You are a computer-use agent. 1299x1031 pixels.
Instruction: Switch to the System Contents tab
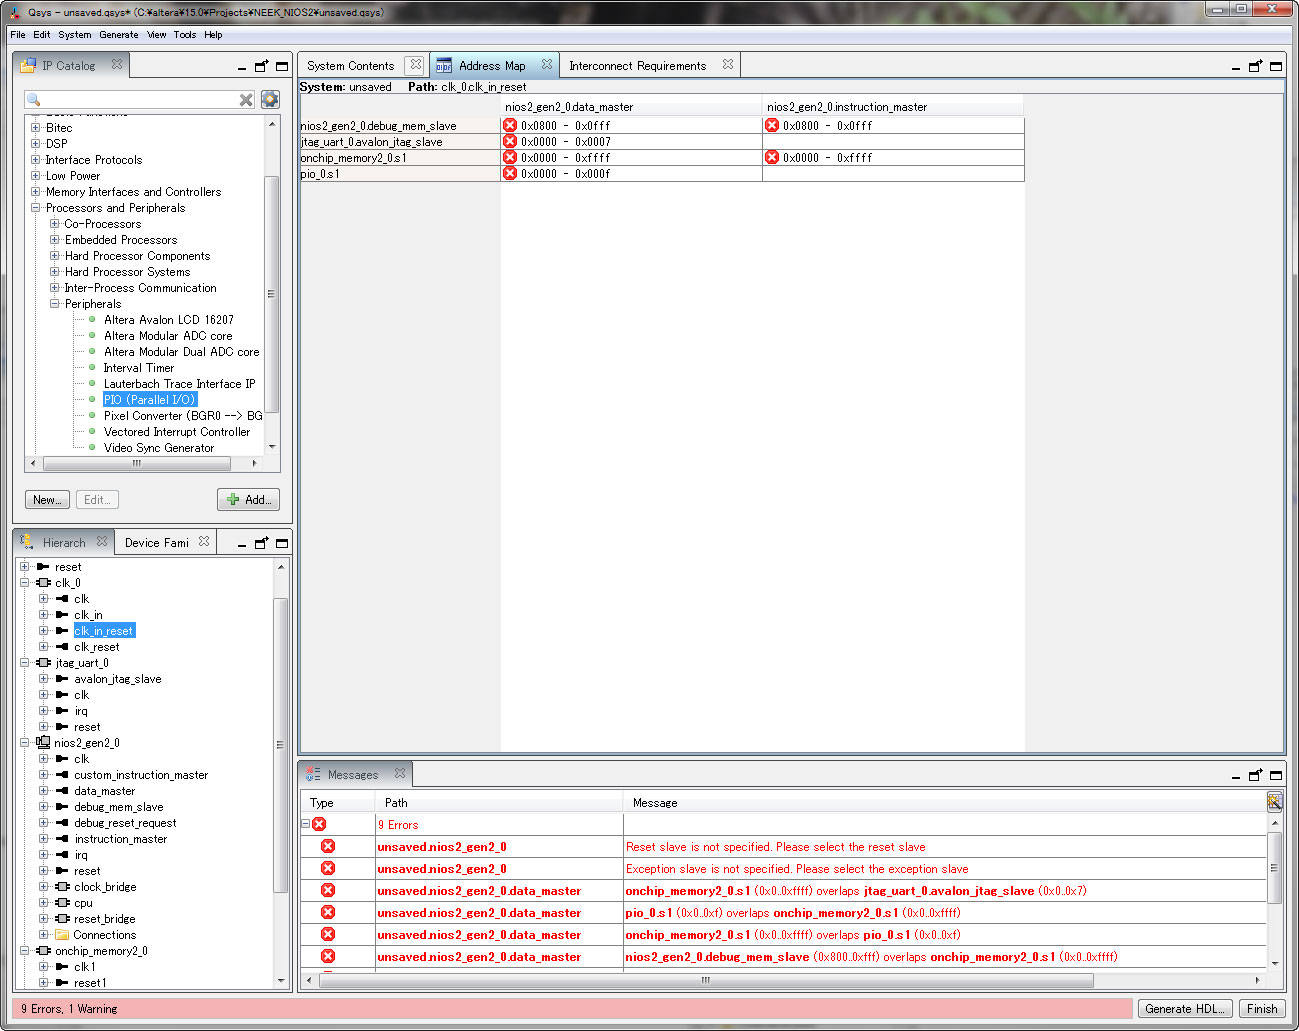click(x=351, y=66)
